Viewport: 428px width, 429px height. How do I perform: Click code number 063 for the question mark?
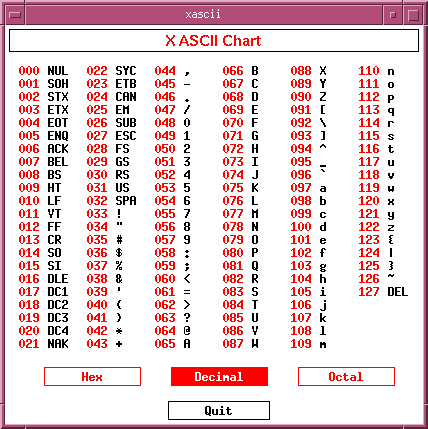tap(165, 318)
